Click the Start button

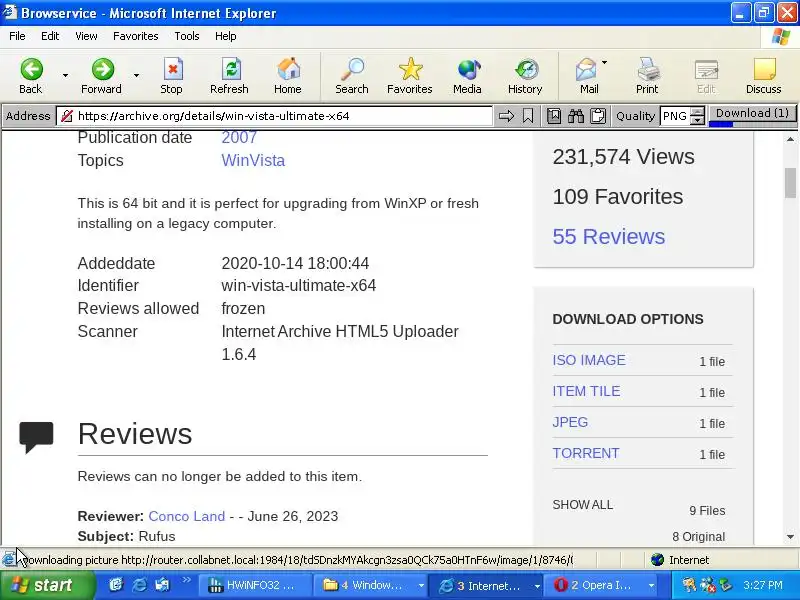[x=47, y=585]
